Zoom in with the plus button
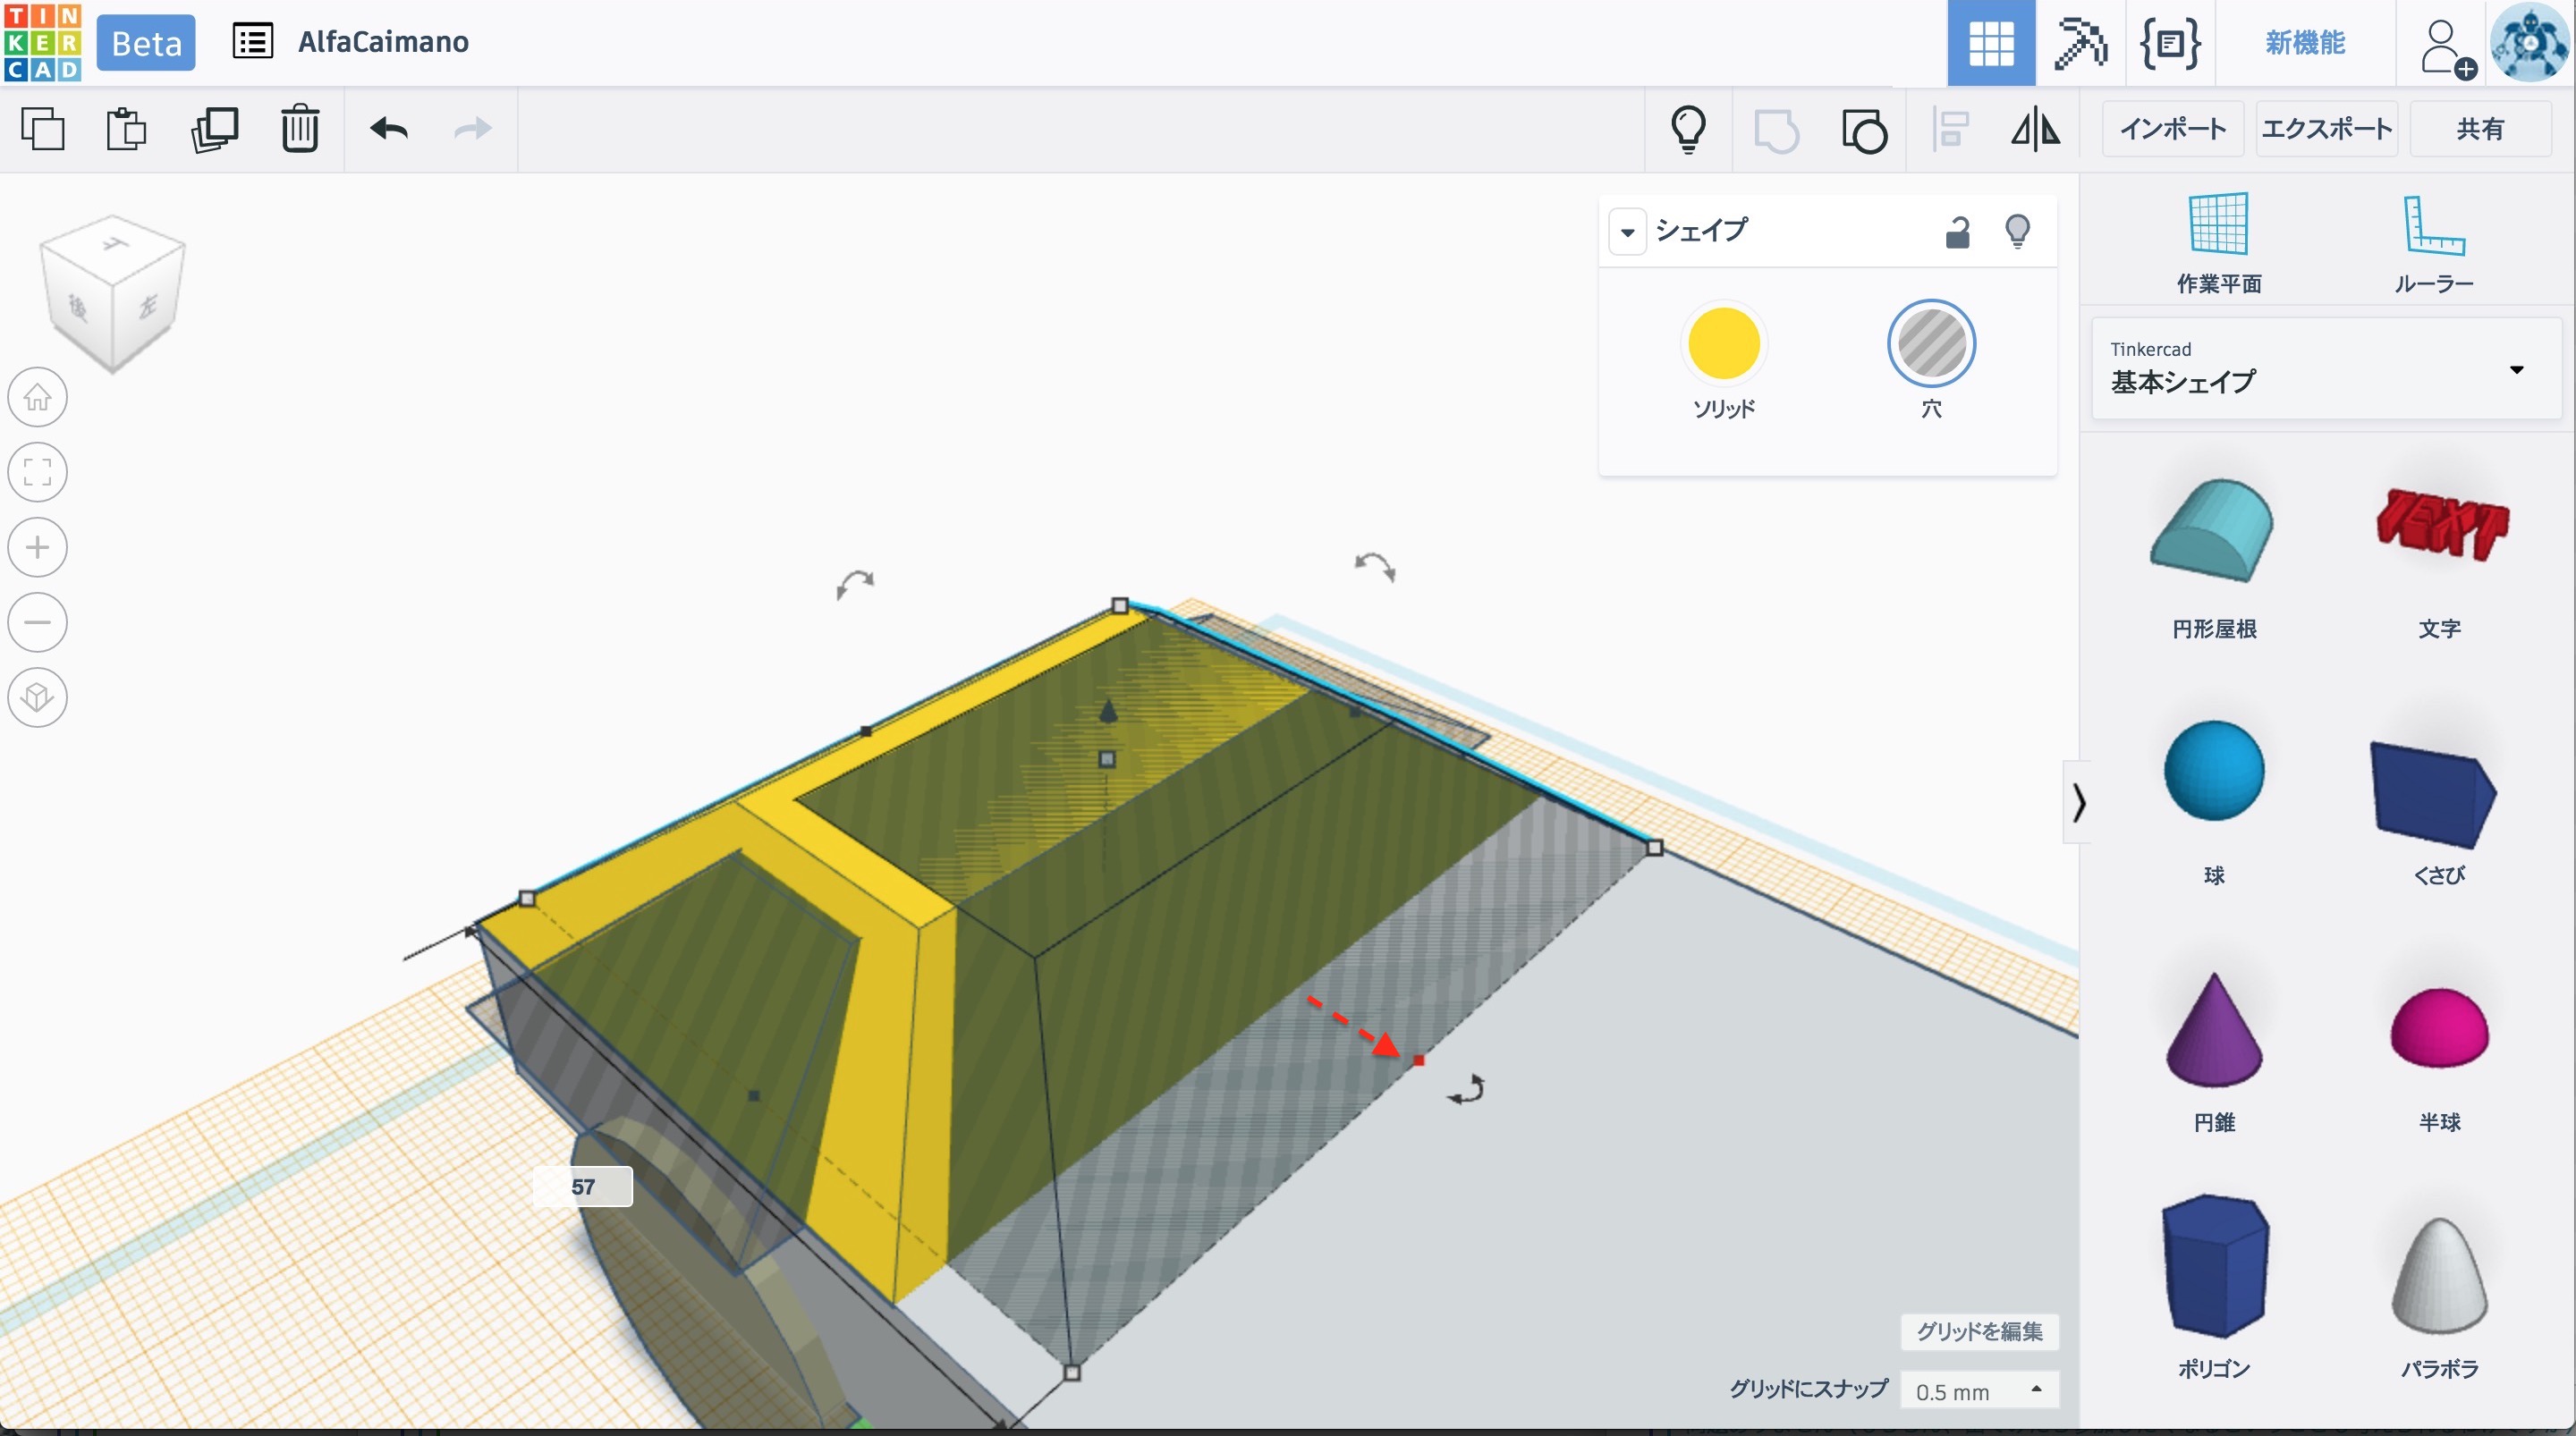The width and height of the screenshot is (2576, 1436). tap(38, 547)
